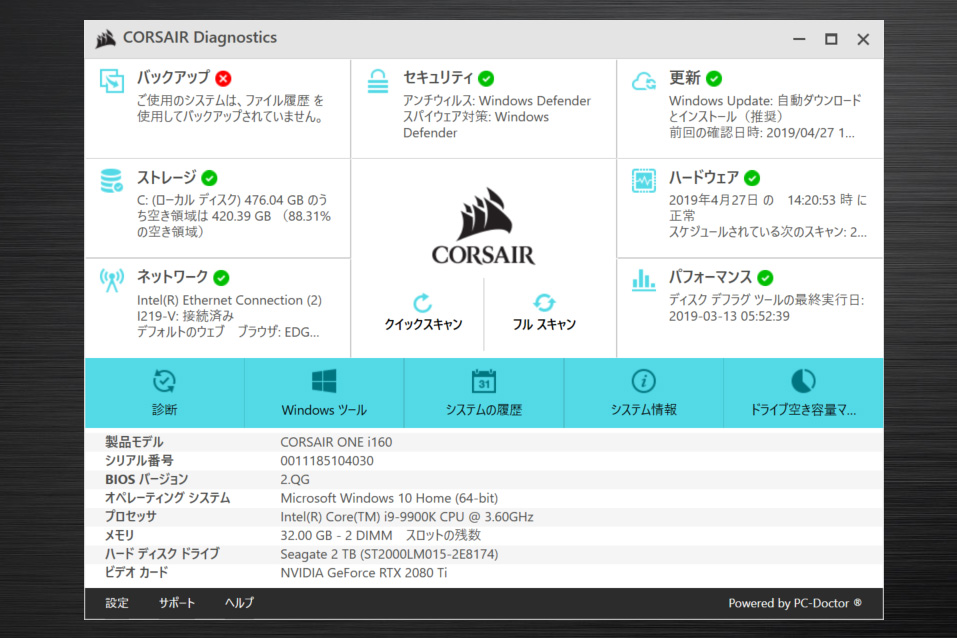Open the ドライブ空き容量マ... tab
957x638 pixels.
tap(803, 393)
